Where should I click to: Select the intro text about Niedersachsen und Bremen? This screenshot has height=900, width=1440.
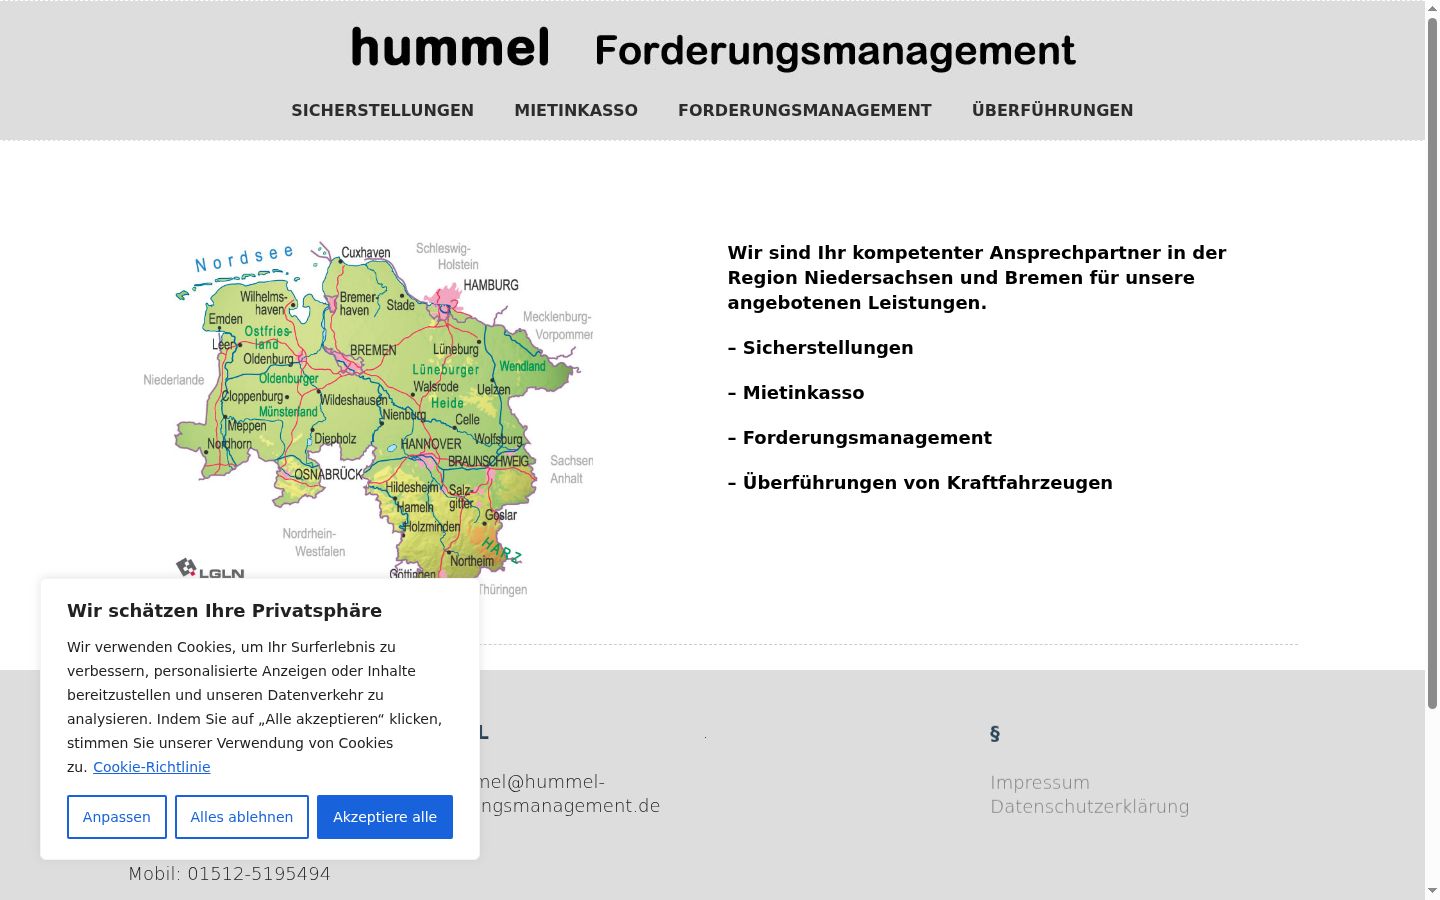pos(977,277)
